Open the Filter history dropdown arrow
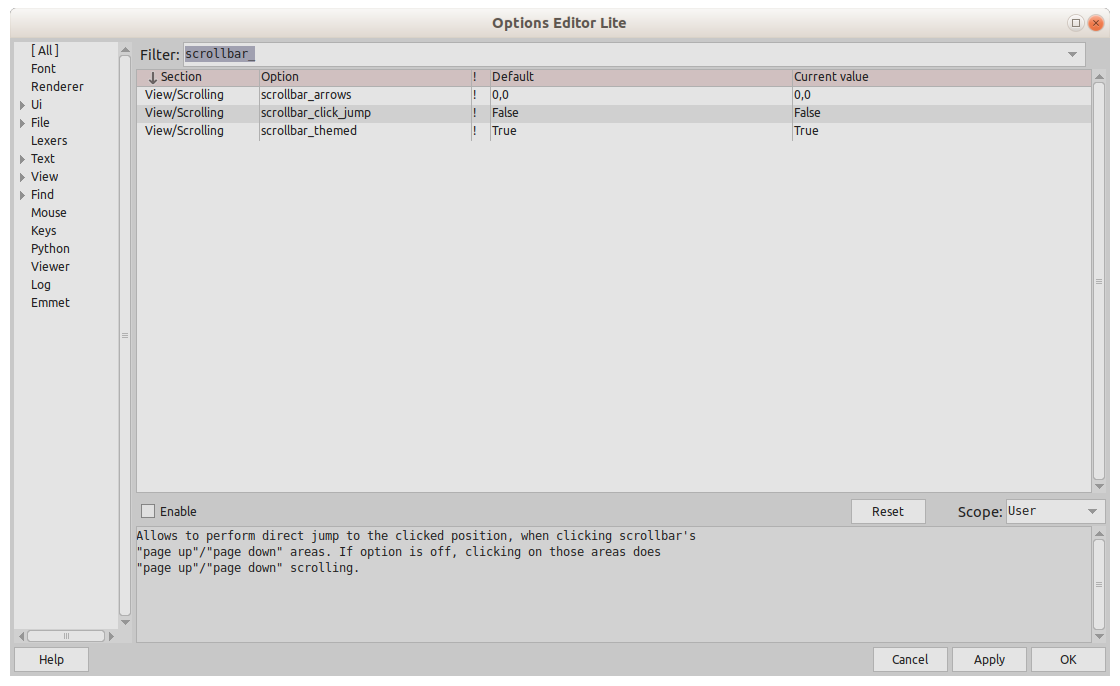Viewport: 1120px width, 686px height. (x=1072, y=54)
